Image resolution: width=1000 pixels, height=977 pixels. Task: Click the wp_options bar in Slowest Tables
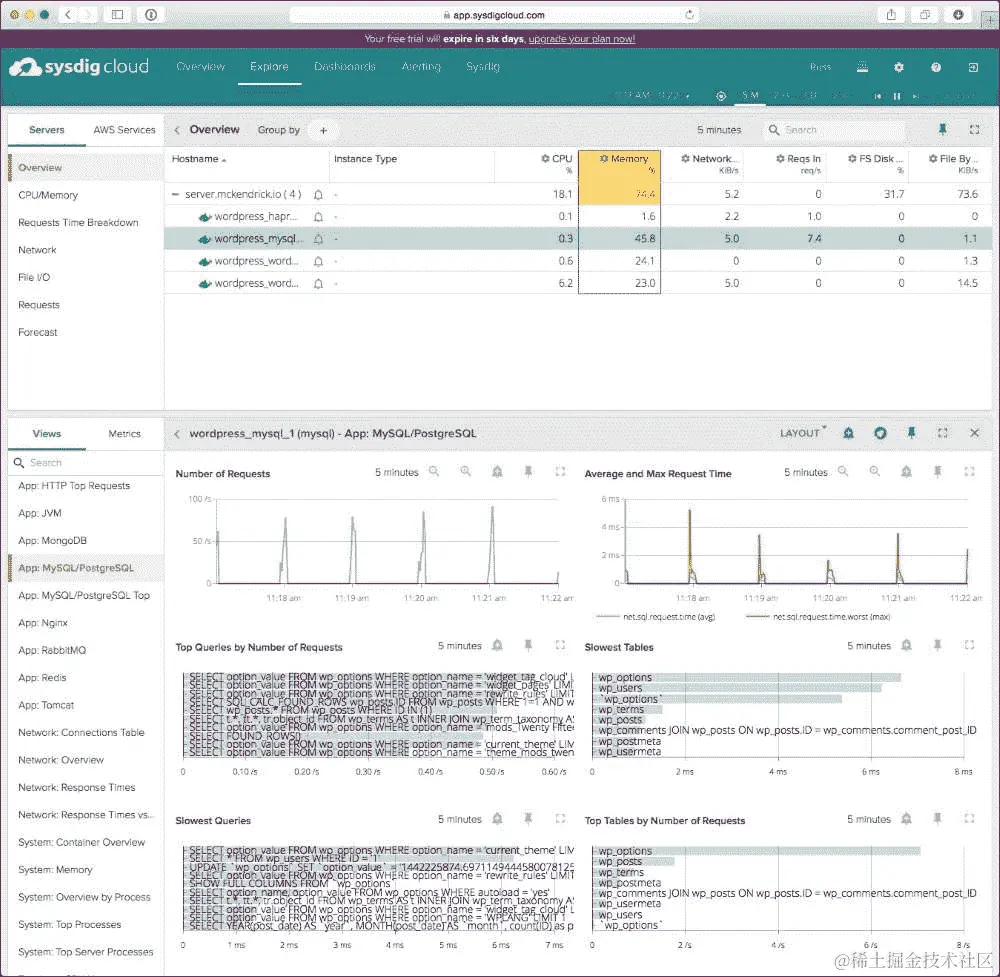click(x=747, y=677)
